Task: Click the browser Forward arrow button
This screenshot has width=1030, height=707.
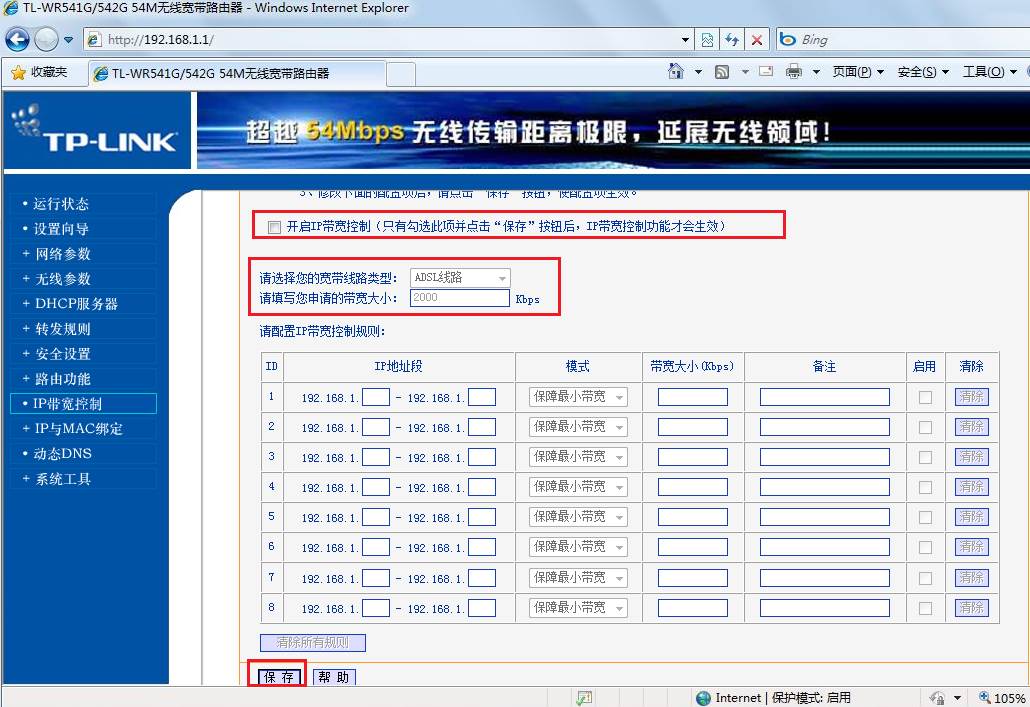Action: 46,39
